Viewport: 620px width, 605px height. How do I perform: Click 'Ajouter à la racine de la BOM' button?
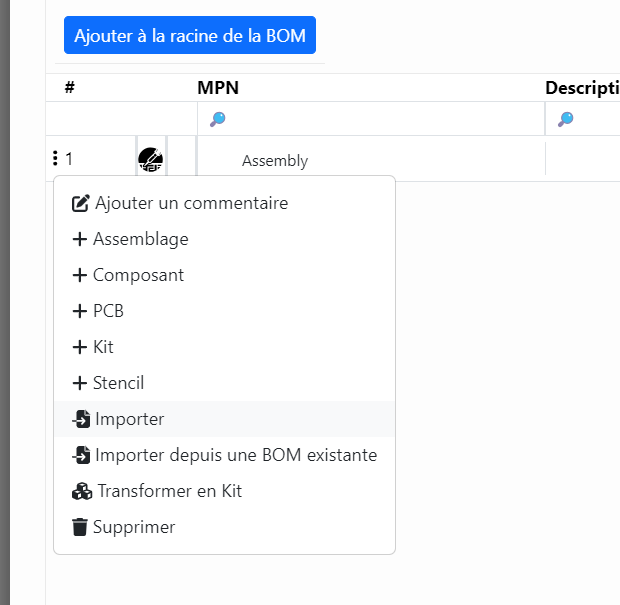coord(190,35)
